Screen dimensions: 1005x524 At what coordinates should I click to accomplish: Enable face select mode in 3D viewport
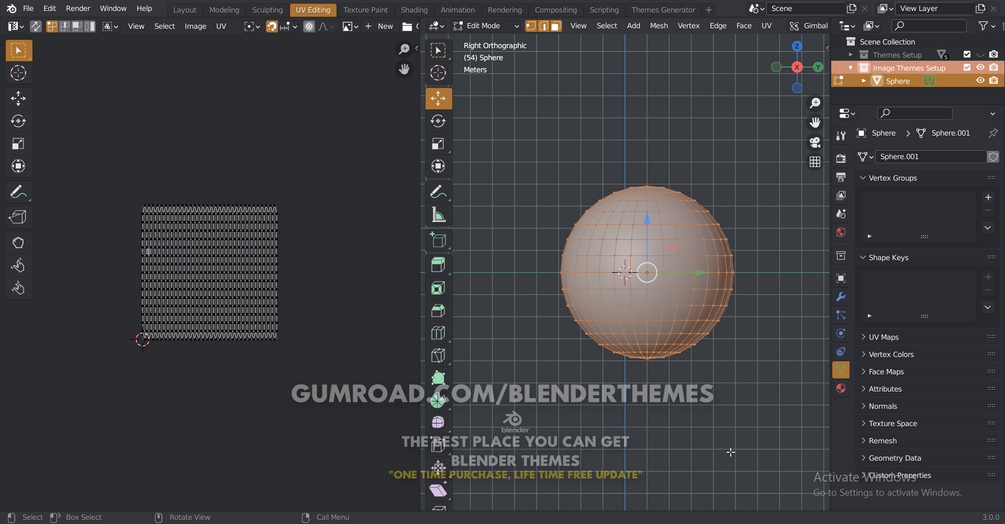pyautogui.click(x=556, y=26)
